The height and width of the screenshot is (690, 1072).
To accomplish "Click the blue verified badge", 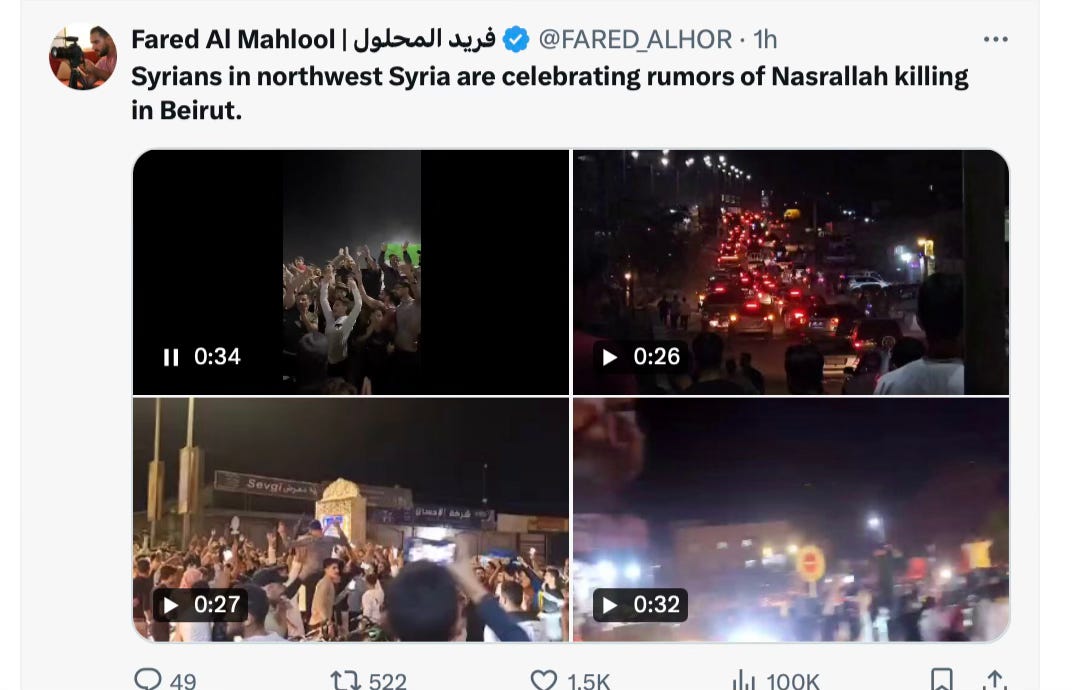I will (x=515, y=40).
